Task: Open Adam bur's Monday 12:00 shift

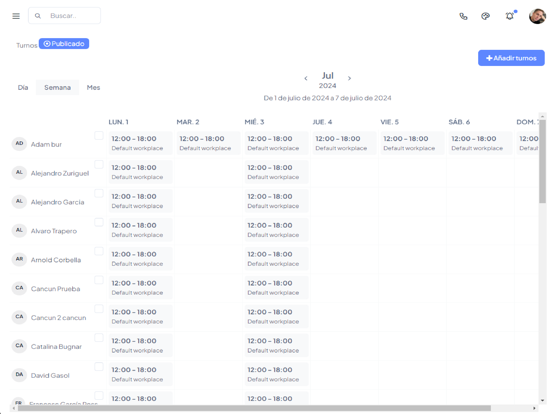Action: [140, 143]
